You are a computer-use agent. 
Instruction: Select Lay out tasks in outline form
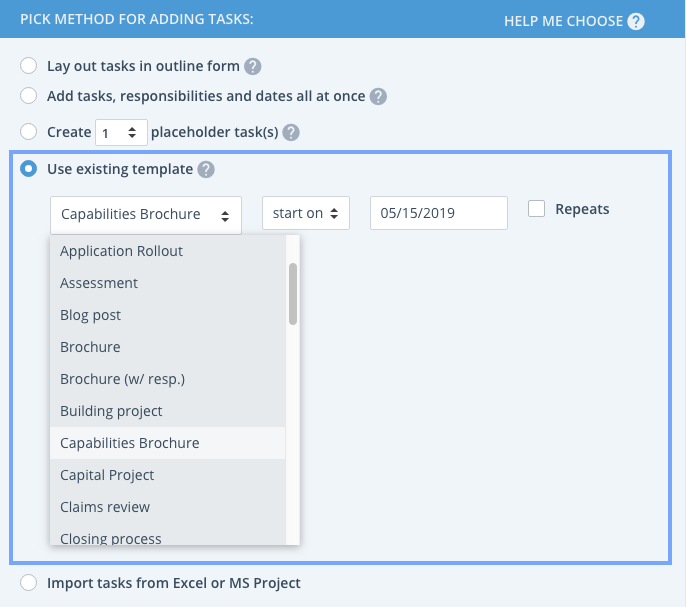point(29,67)
